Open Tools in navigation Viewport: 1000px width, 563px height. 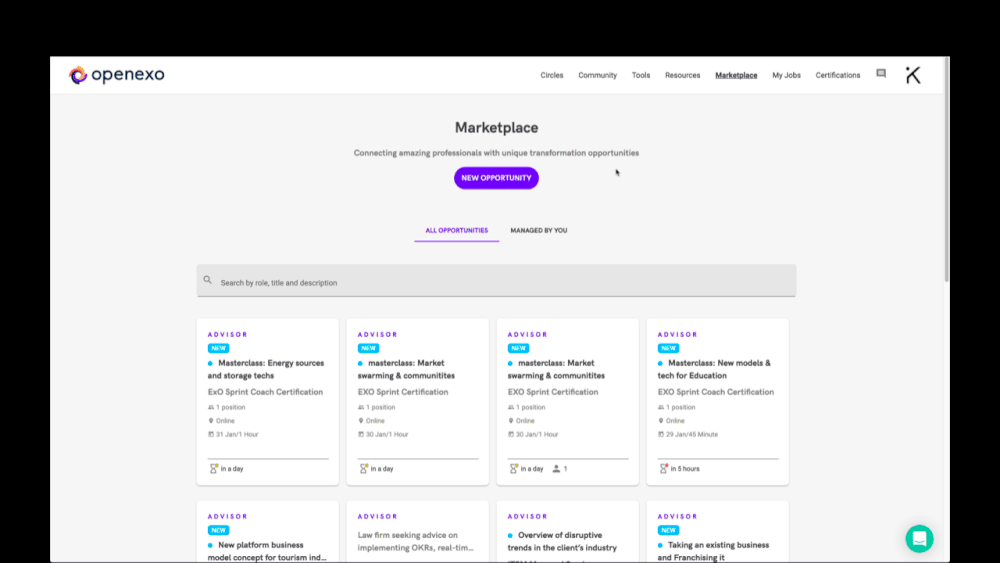point(641,75)
